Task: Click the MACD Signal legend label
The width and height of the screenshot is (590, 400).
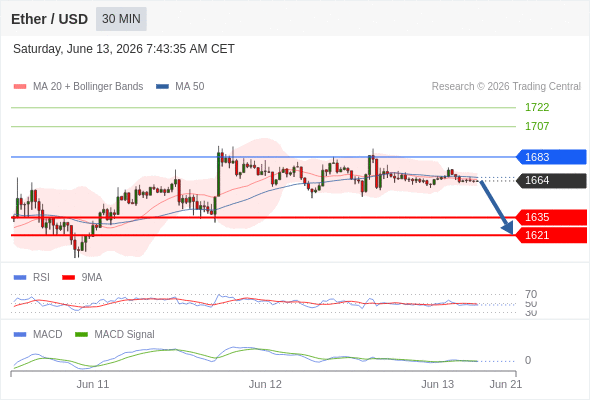Action: pos(125,335)
